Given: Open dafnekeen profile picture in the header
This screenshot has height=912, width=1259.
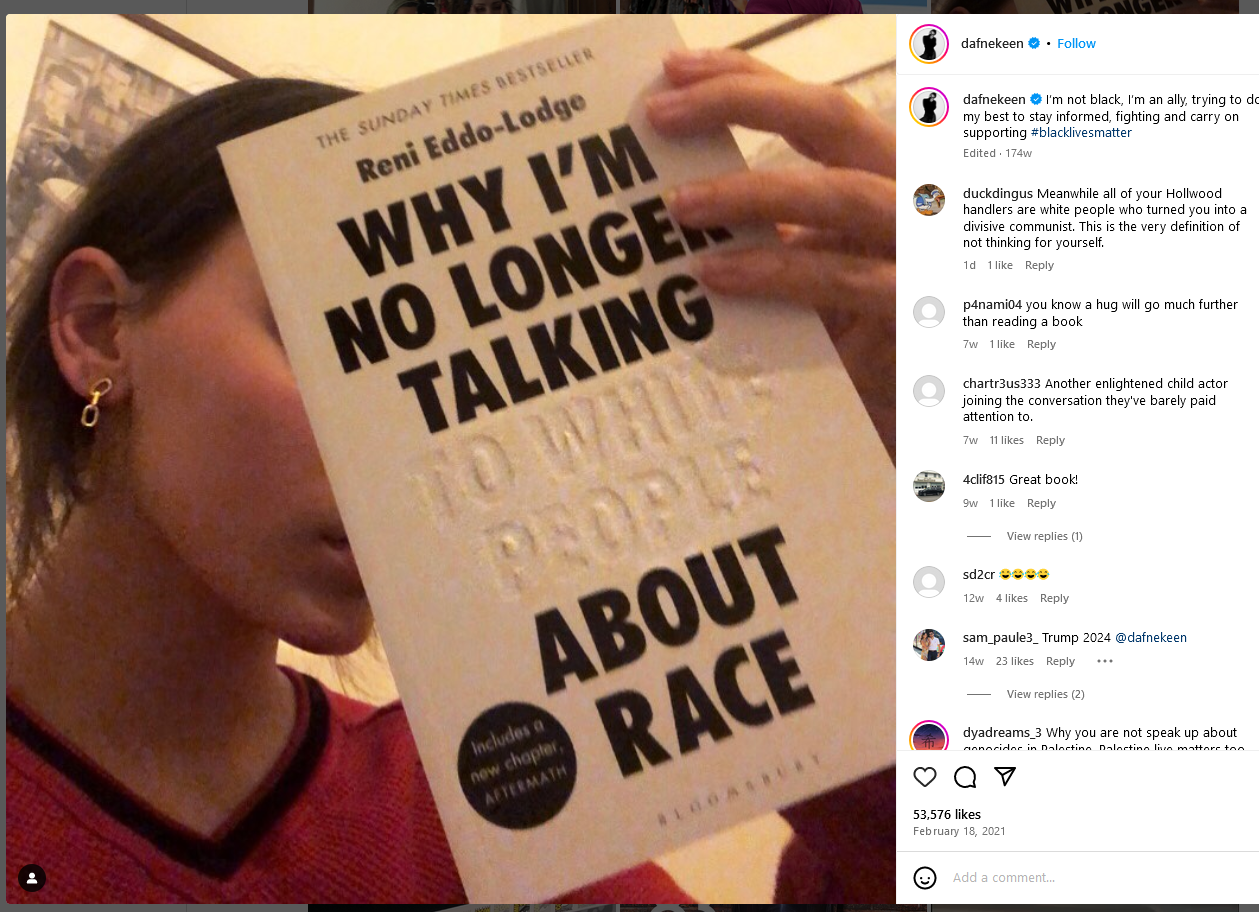Looking at the screenshot, I should coord(929,43).
